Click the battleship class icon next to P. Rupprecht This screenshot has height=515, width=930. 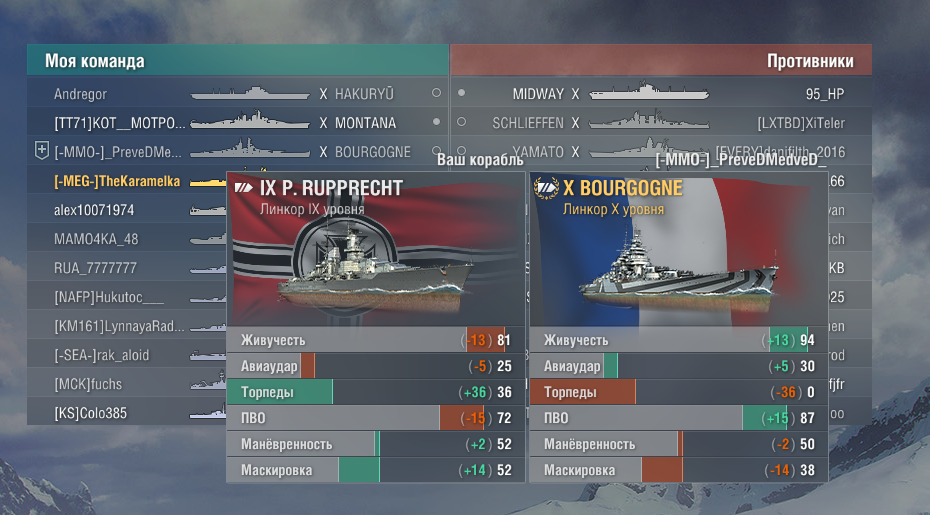[x=244, y=188]
